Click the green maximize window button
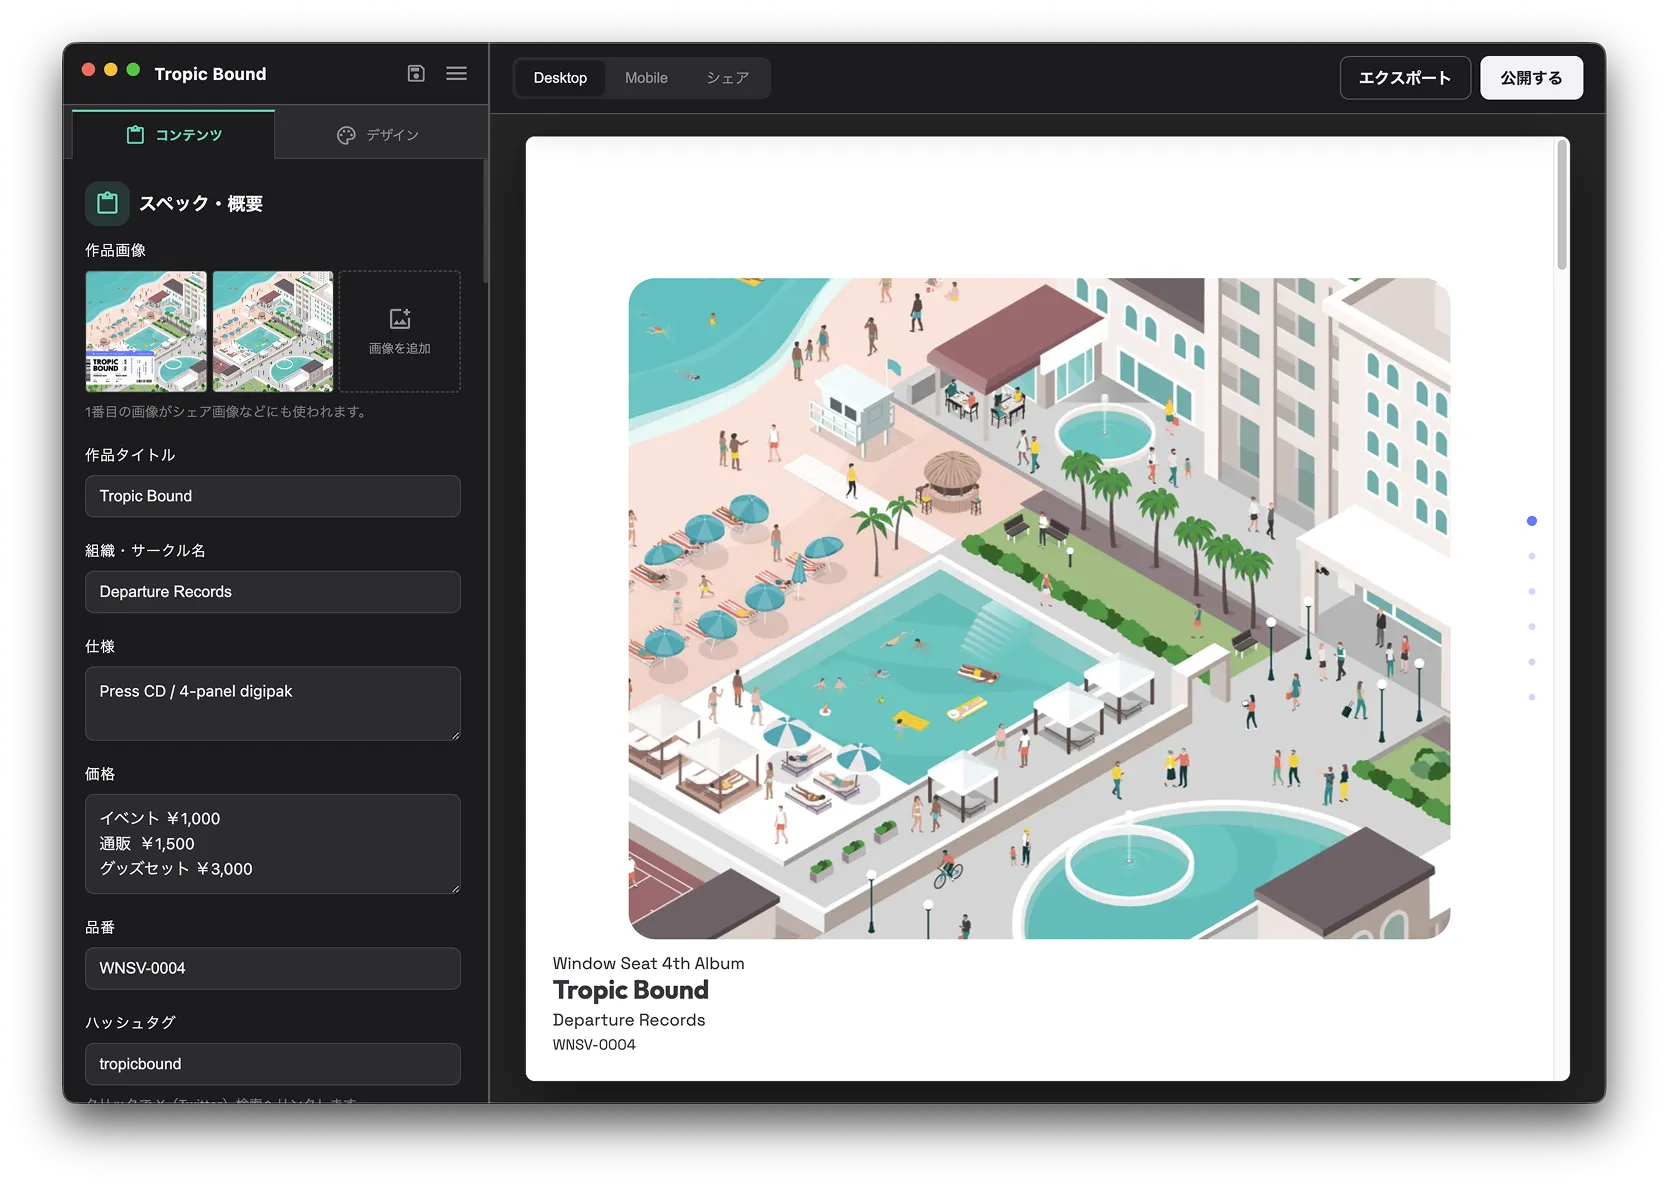 (133, 69)
